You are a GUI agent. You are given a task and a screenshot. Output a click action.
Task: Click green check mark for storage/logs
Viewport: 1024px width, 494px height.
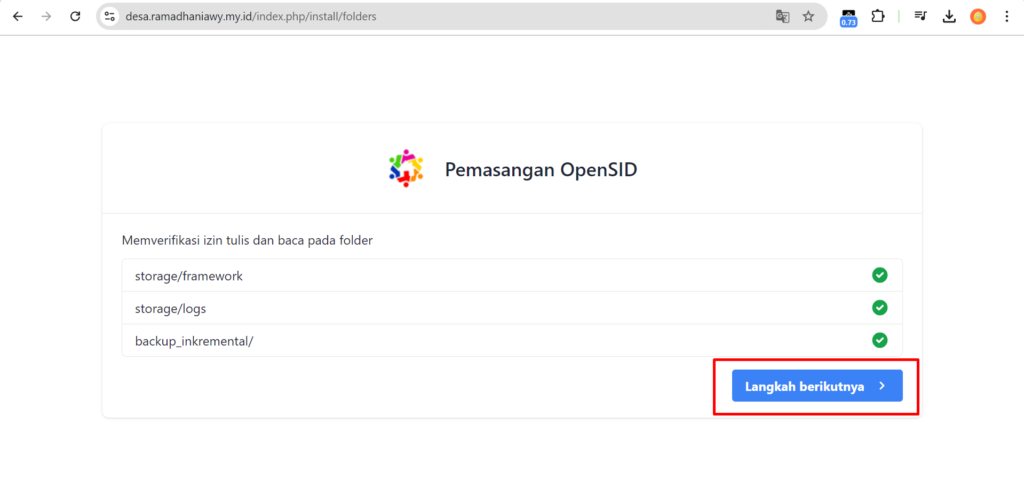click(x=880, y=307)
